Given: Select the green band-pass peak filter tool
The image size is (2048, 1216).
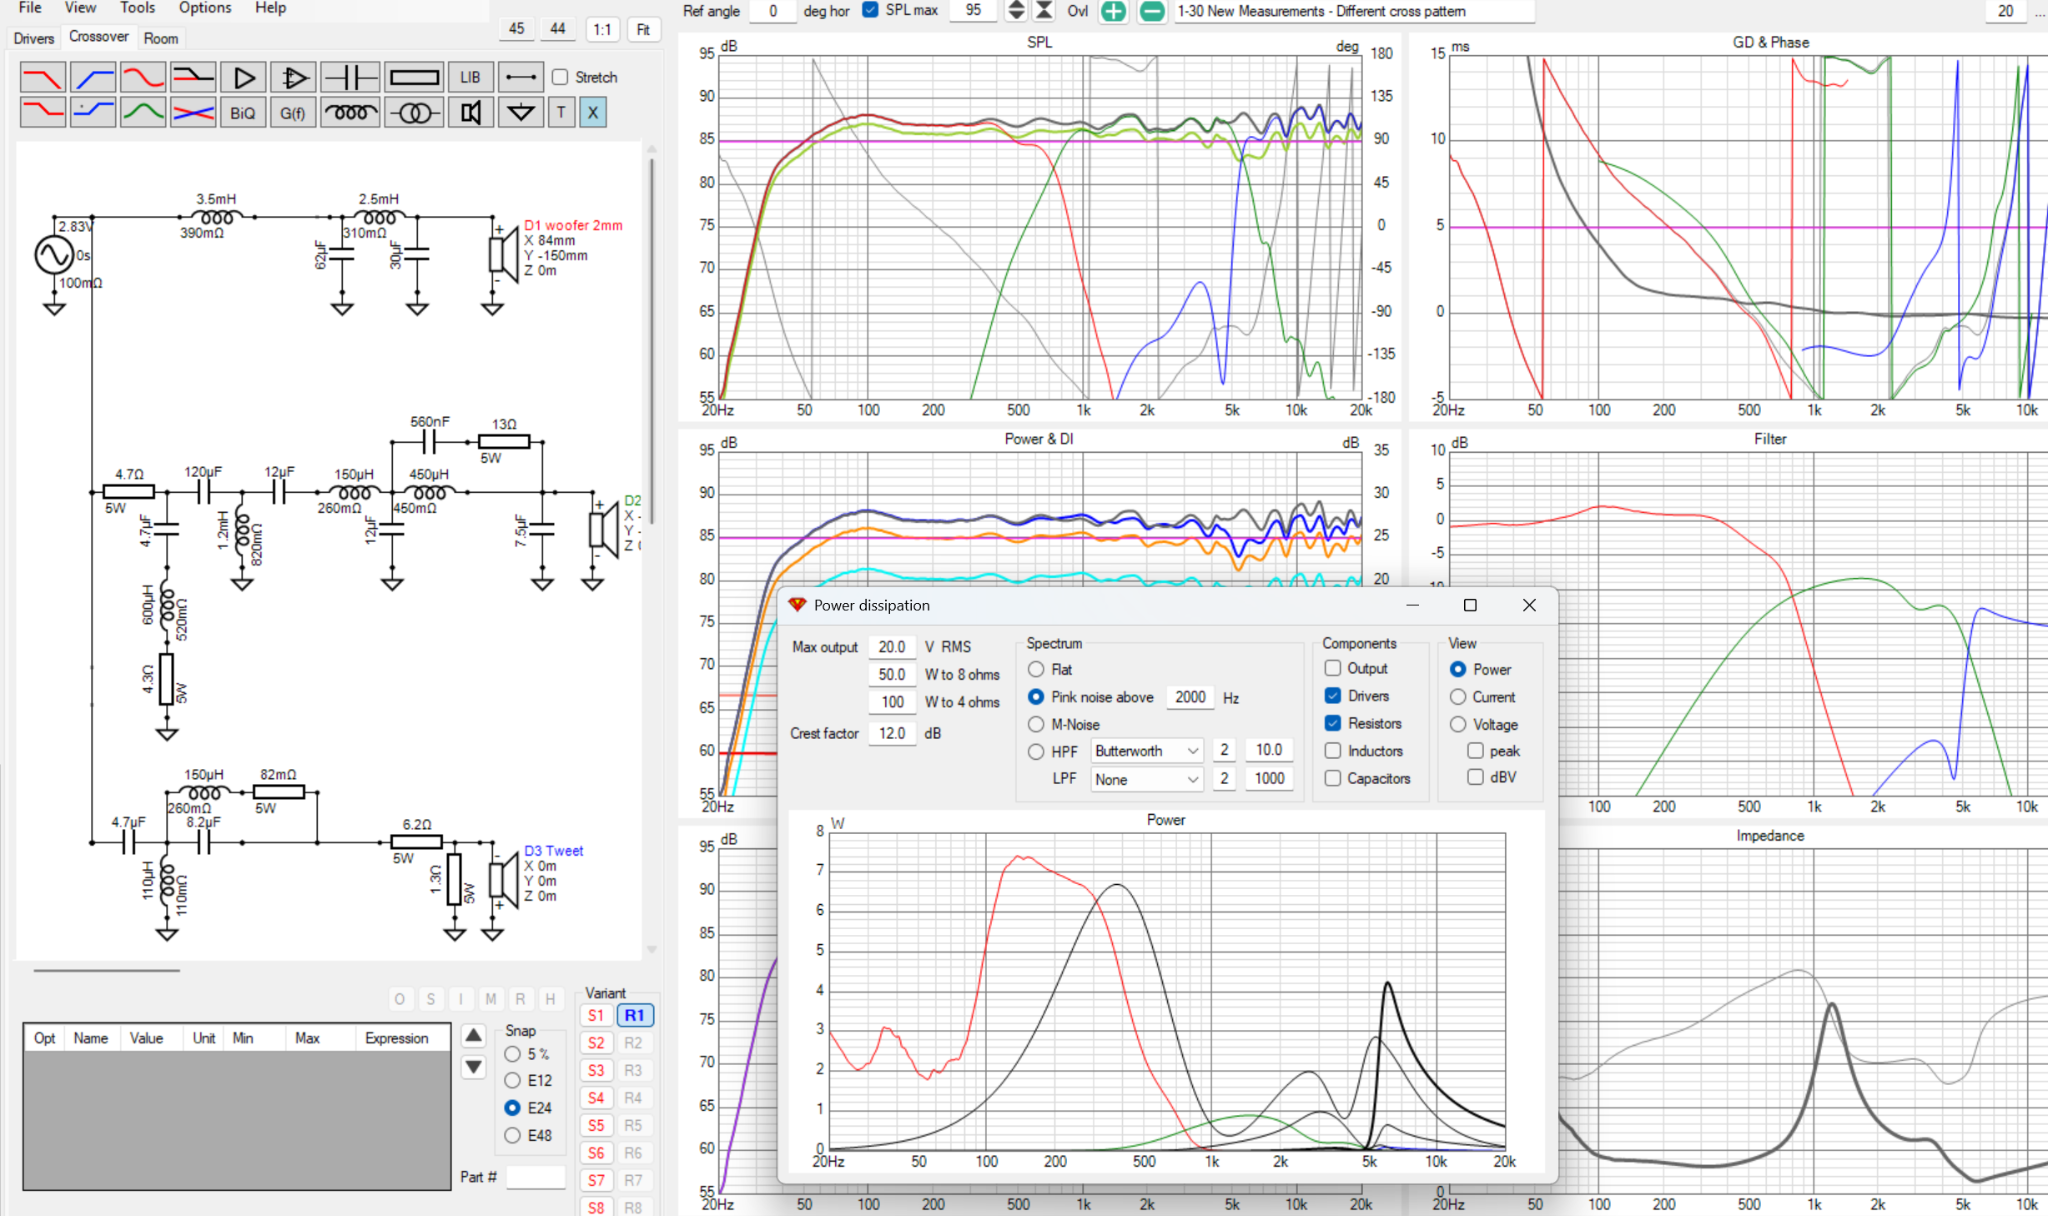Looking at the screenshot, I should click(x=143, y=112).
